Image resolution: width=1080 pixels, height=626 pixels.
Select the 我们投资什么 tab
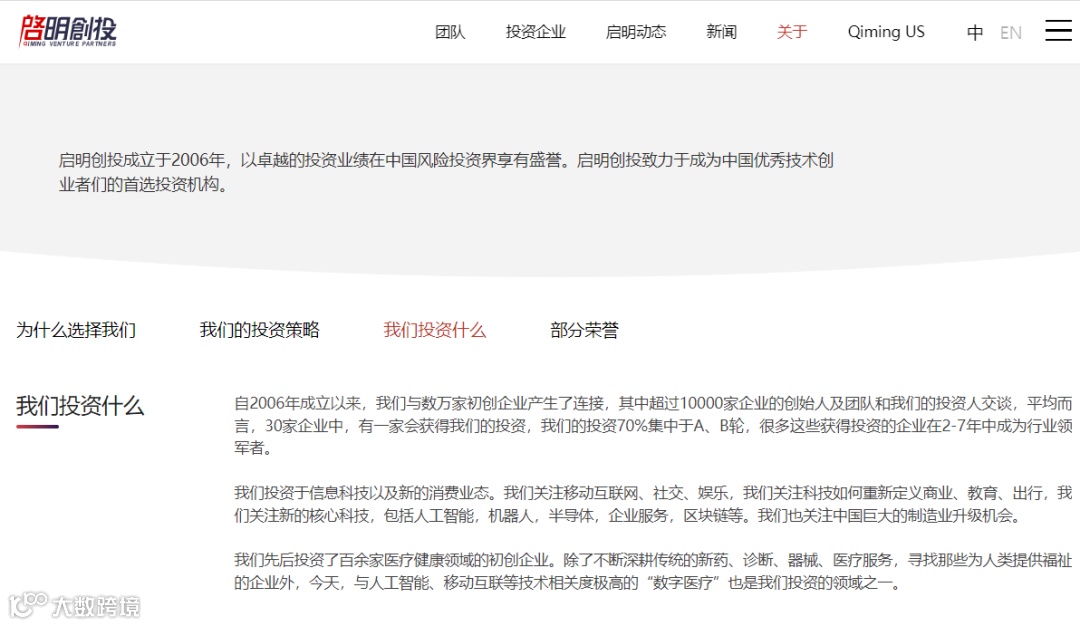click(435, 330)
